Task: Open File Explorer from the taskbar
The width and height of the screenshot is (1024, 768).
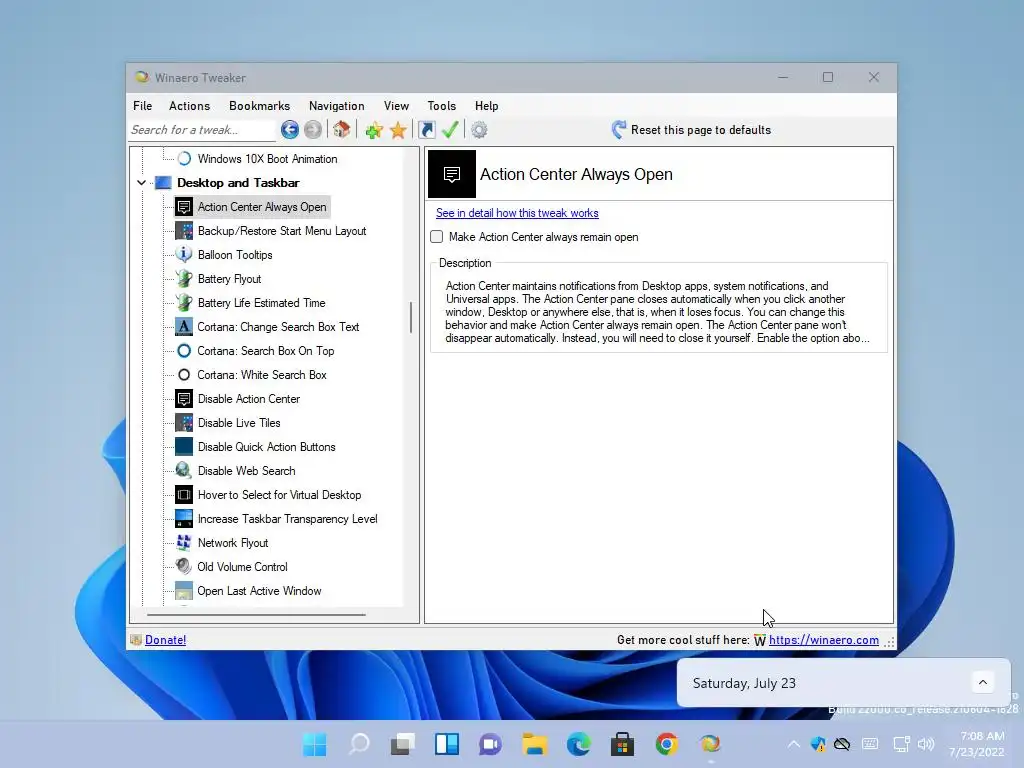Action: pyautogui.click(x=534, y=744)
